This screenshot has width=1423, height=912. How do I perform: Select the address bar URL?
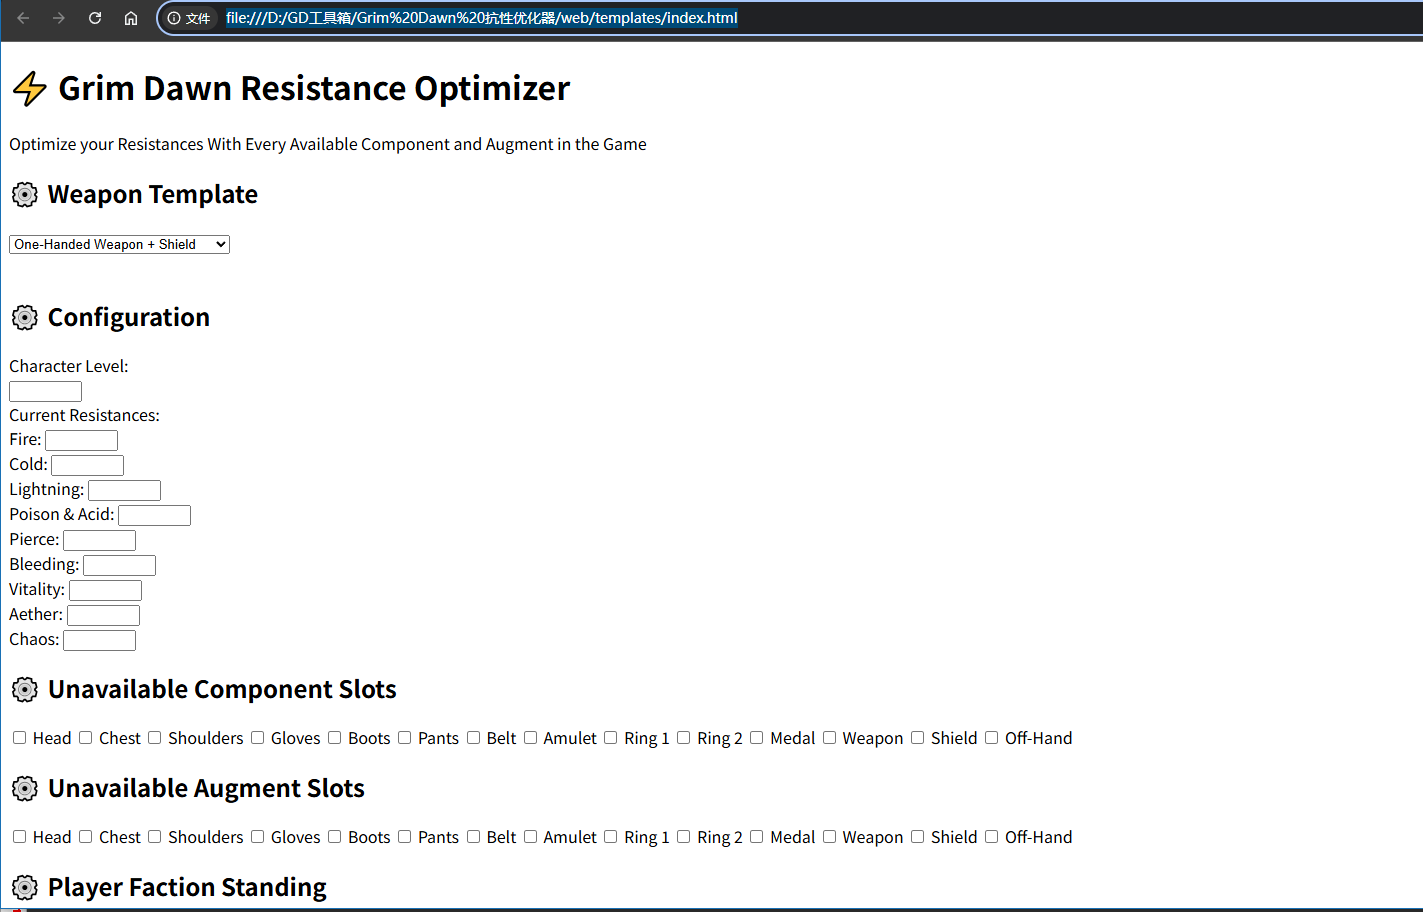[481, 18]
